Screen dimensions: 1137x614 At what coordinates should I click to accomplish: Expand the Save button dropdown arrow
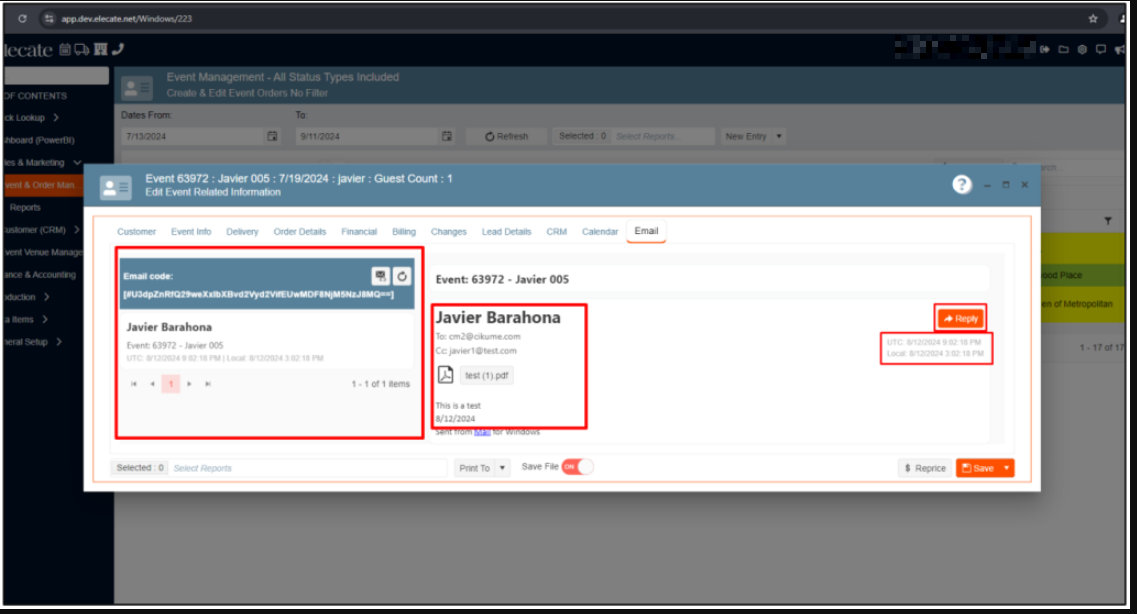1006,468
